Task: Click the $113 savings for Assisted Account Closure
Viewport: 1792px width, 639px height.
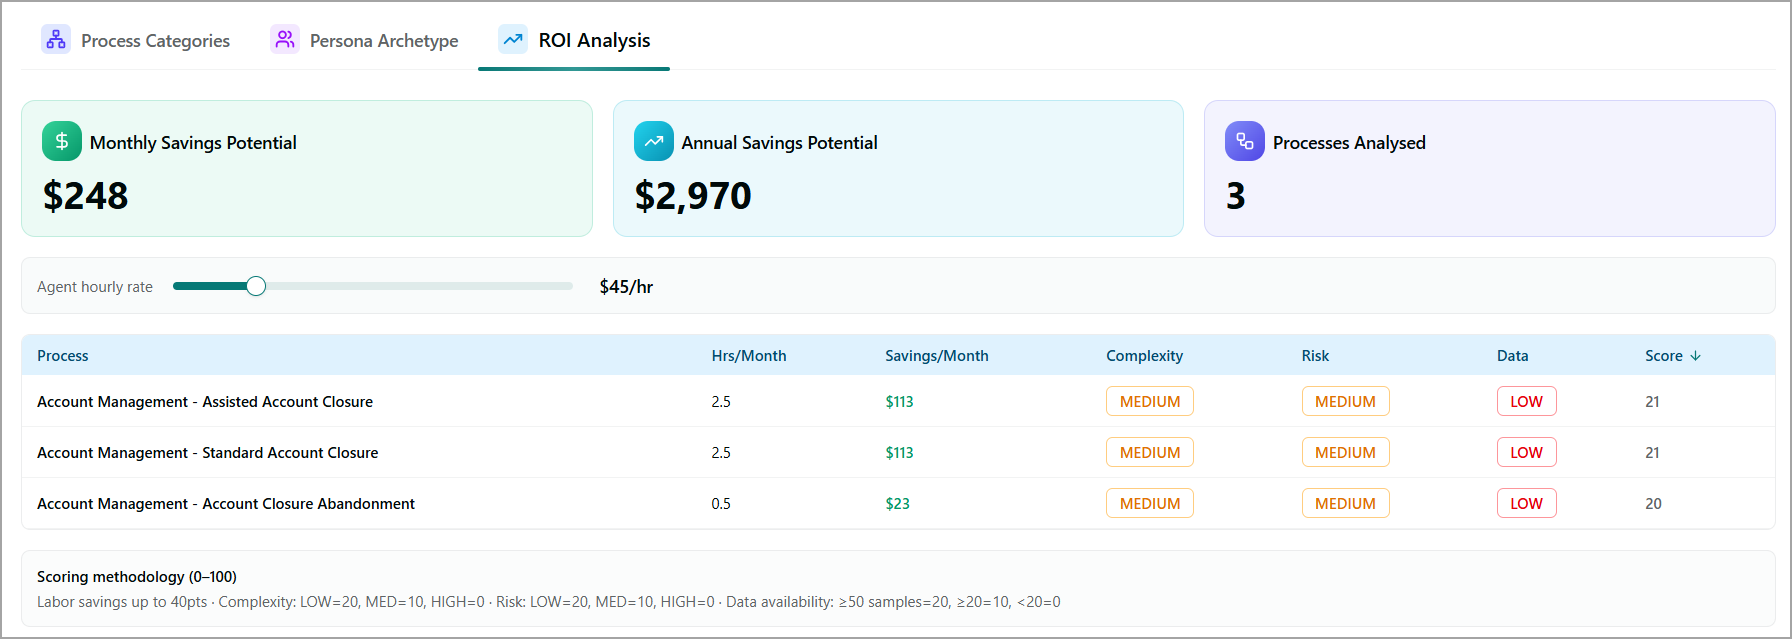Action: pyautogui.click(x=899, y=402)
